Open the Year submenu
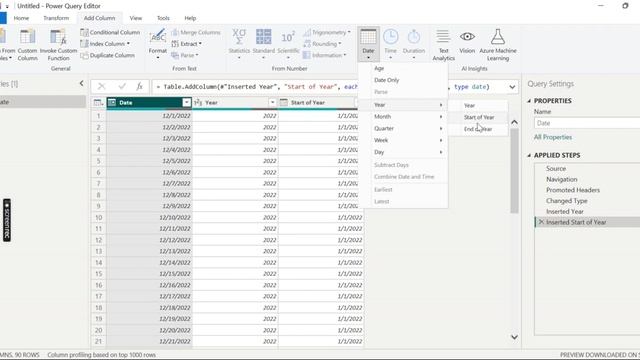The width and height of the screenshot is (640, 360). point(403,105)
